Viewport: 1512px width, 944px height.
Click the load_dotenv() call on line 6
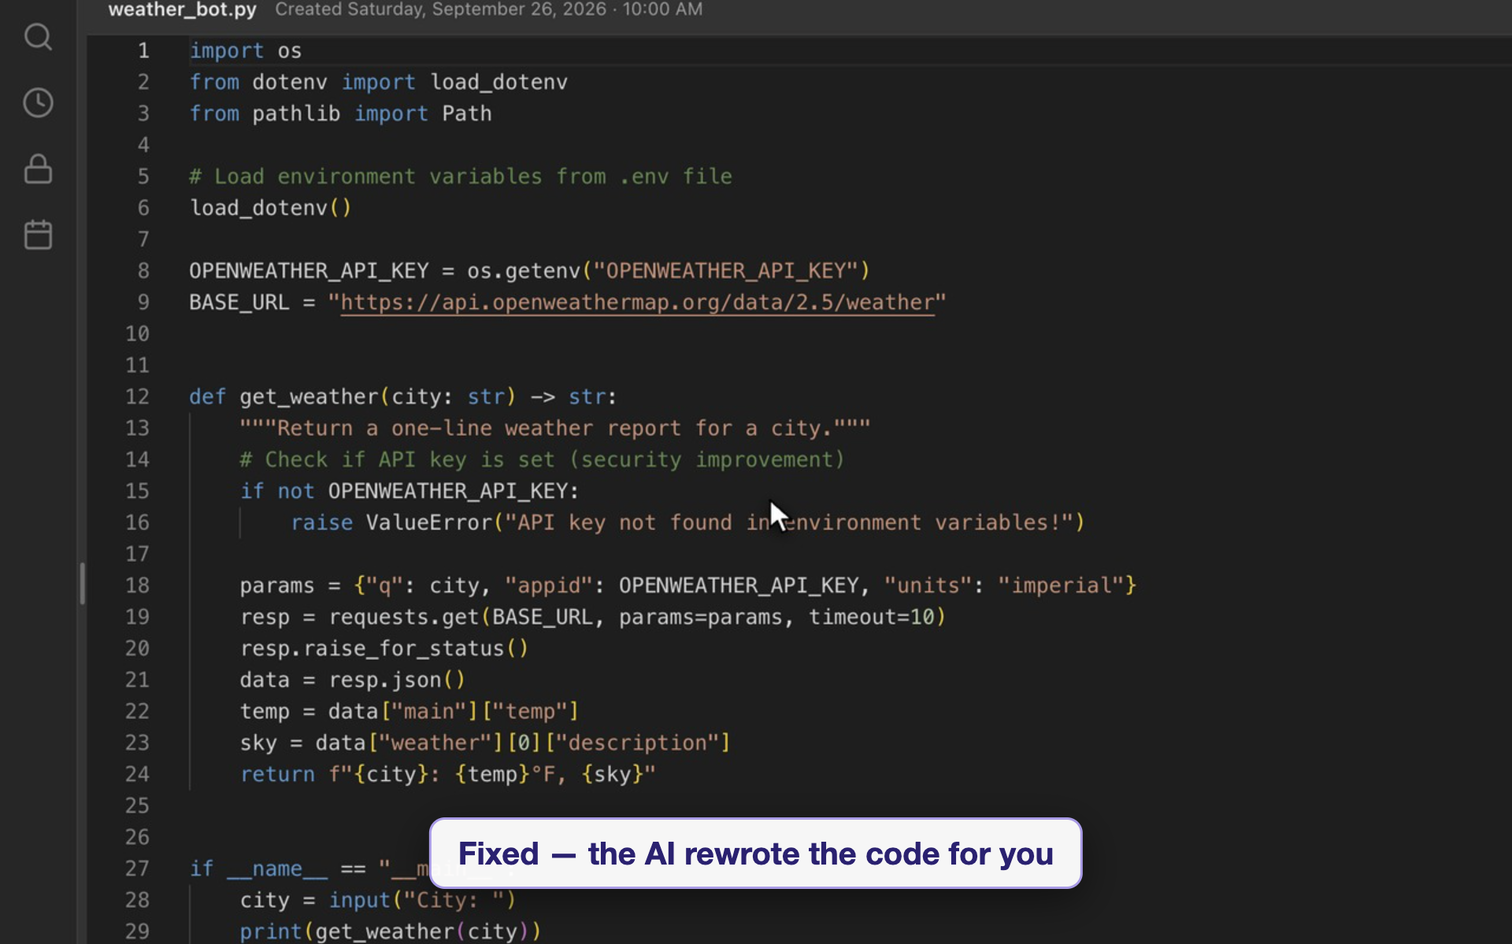(x=270, y=208)
